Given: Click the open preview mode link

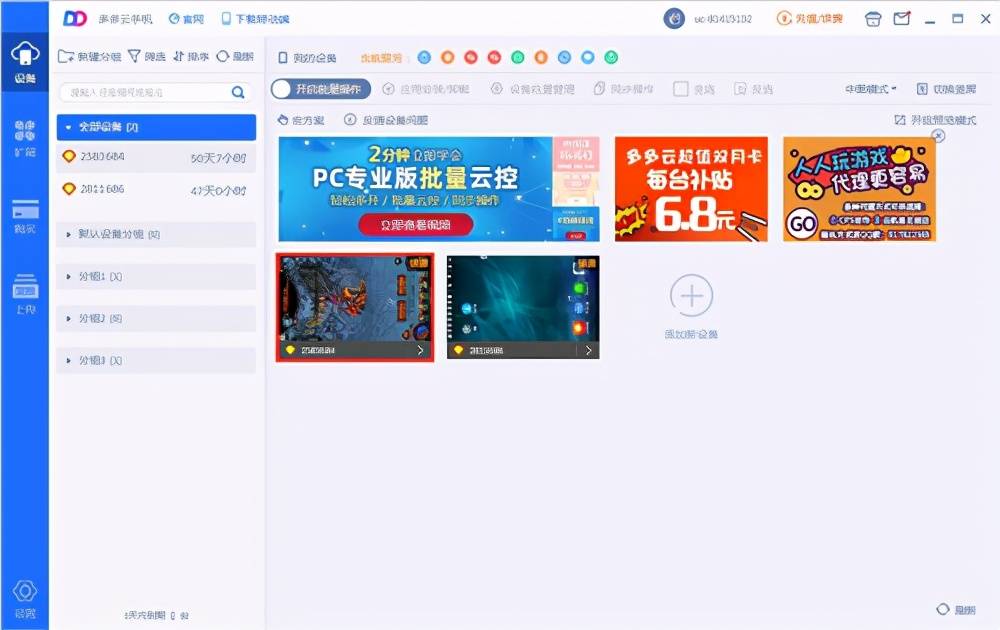Looking at the screenshot, I should pos(935,120).
